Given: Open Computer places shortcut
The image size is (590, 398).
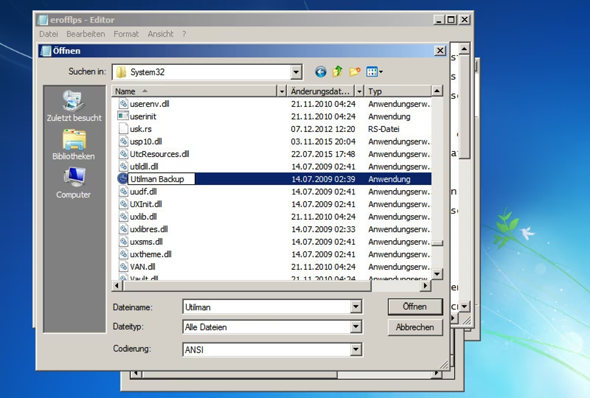Looking at the screenshot, I should pyautogui.click(x=74, y=183).
